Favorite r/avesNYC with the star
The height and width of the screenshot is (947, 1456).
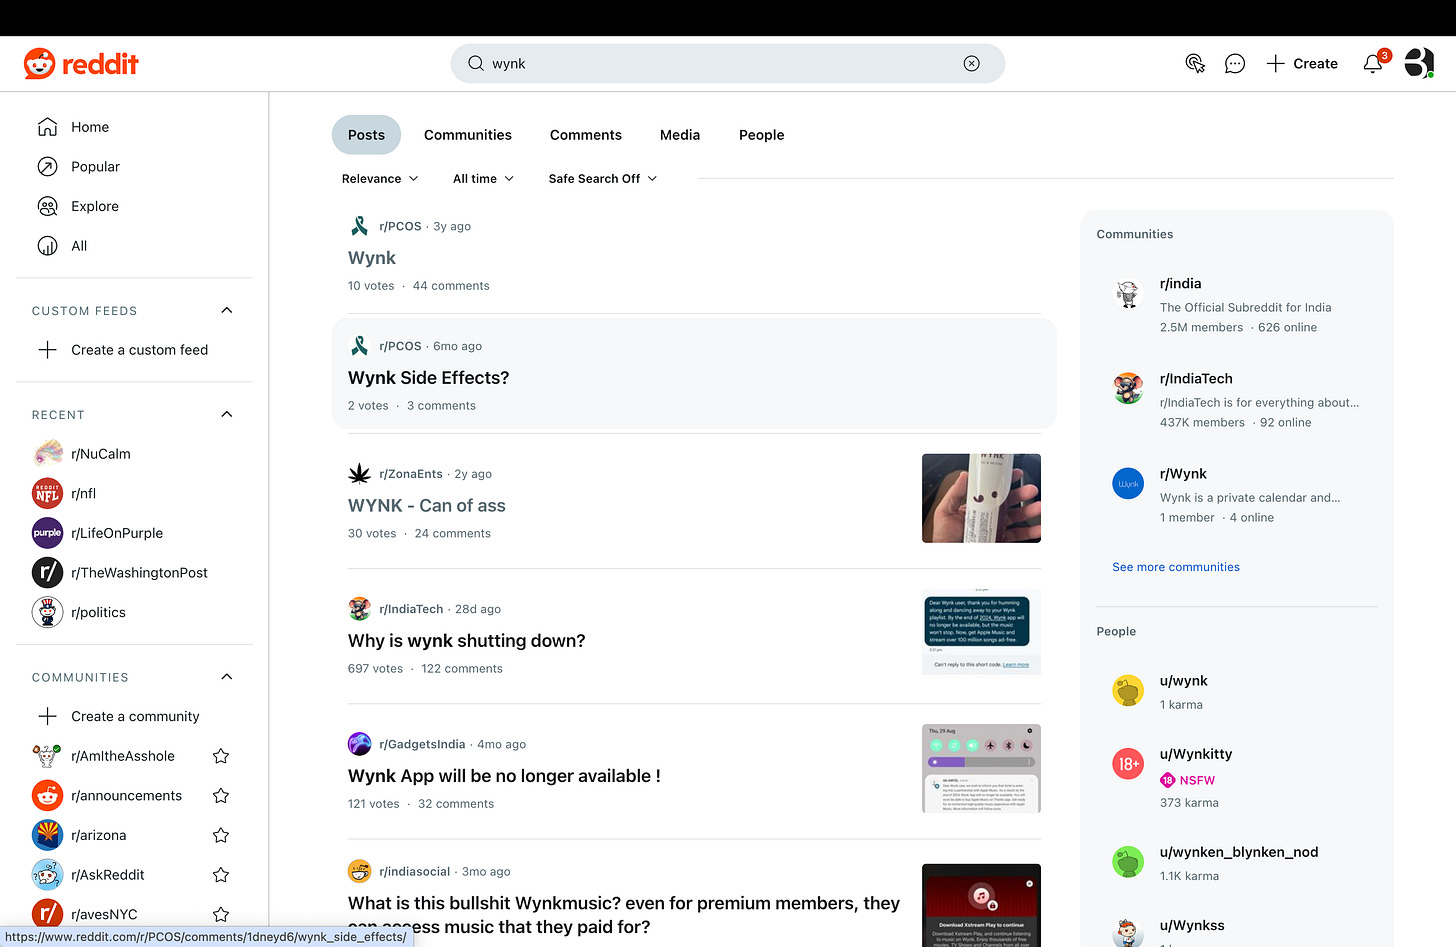(221, 914)
